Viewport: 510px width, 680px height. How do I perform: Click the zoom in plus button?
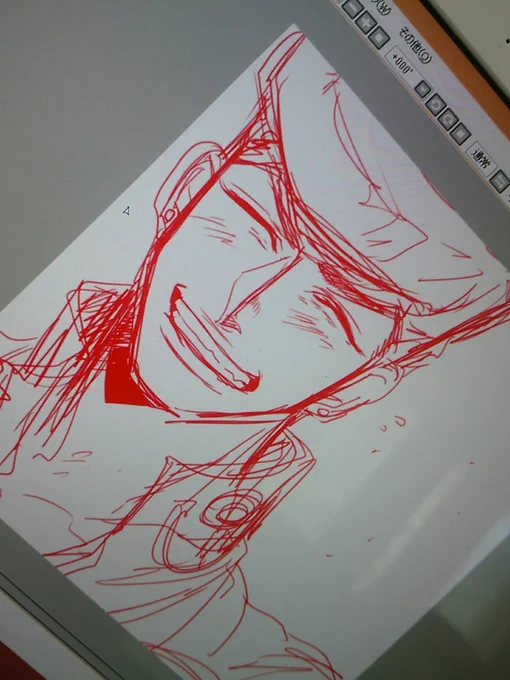[x=366, y=23]
